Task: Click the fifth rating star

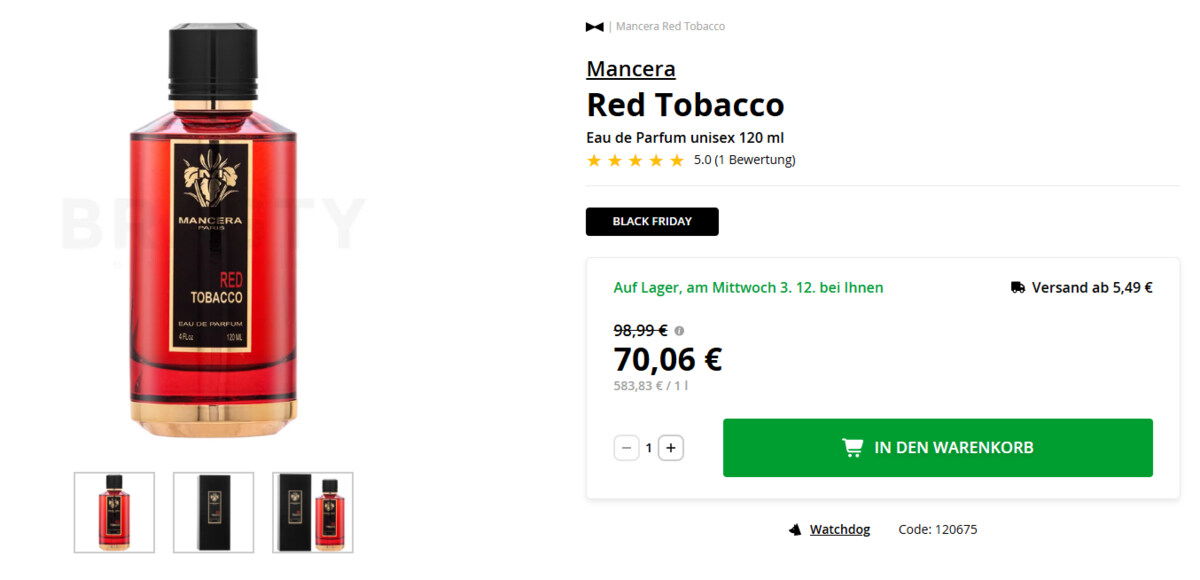Action: click(677, 160)
